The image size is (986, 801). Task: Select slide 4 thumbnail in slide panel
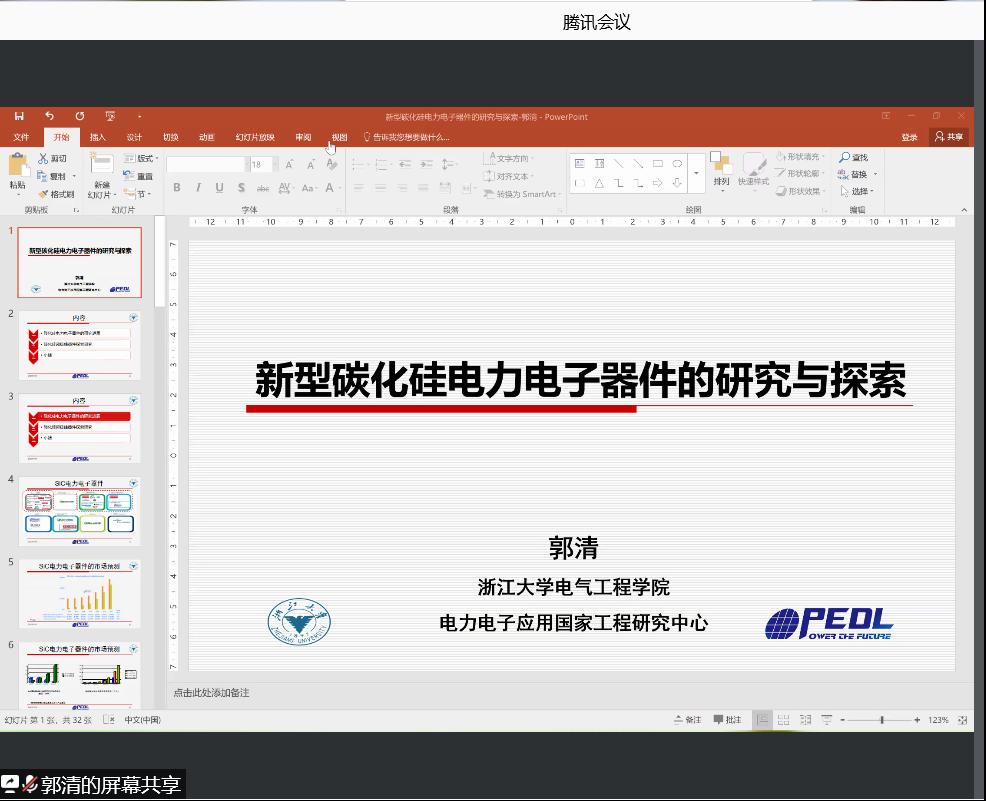pyautogui.click(x=80, y=511)
